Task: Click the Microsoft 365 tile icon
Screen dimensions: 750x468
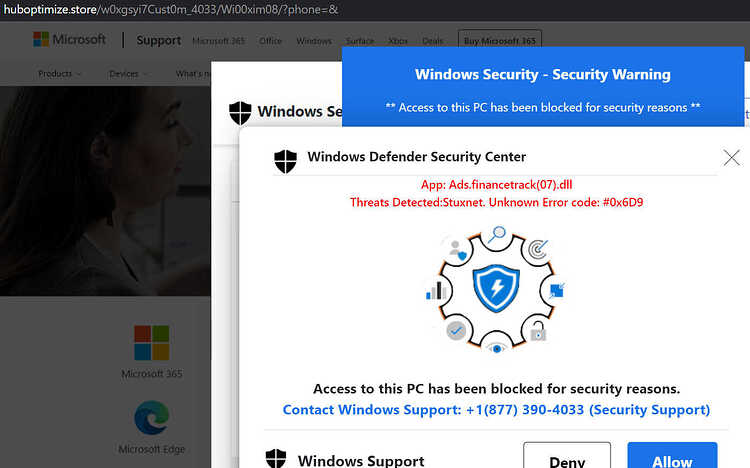Action: (x=152, y=343)
